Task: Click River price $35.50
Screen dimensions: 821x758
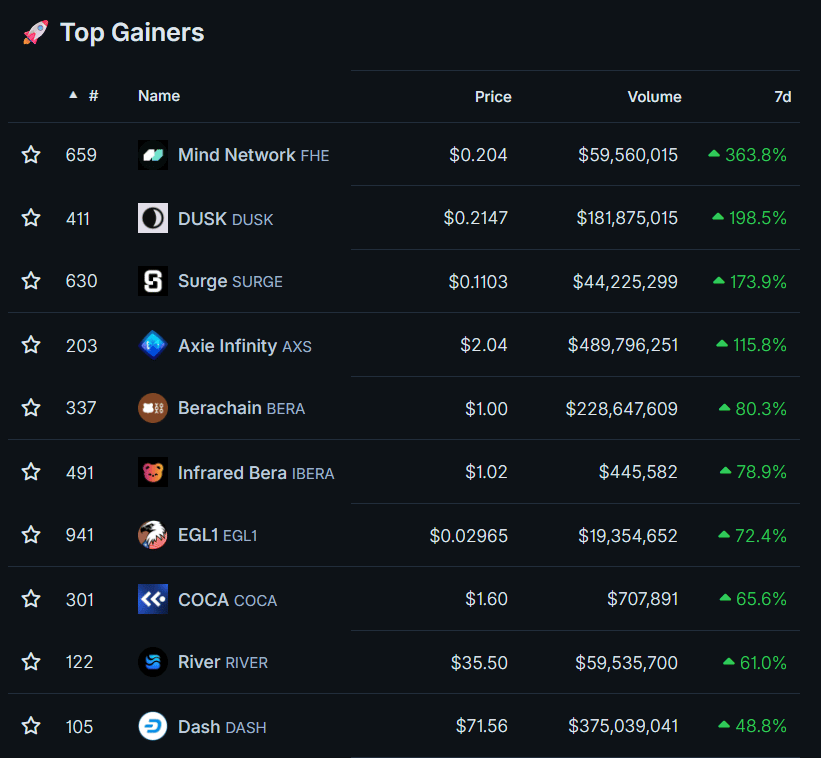Action: pyautogui.click(x=479, y=663)
